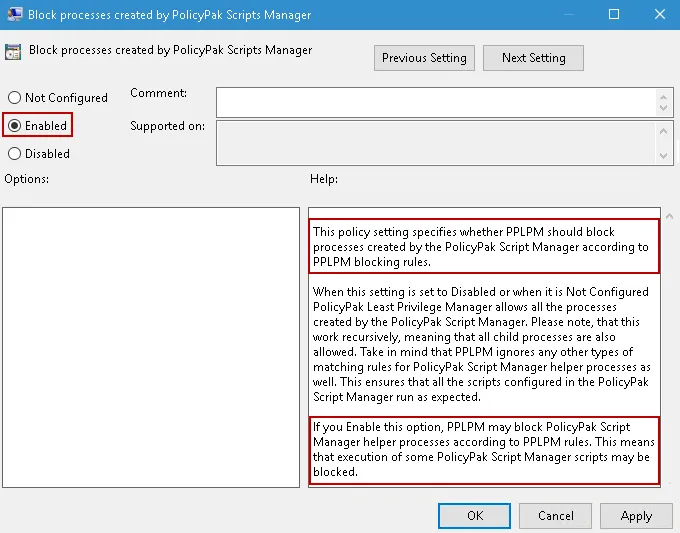Click the policy setting icon beside the heading
The height and width of the screenshot is (533, 680).
(14, 52)
